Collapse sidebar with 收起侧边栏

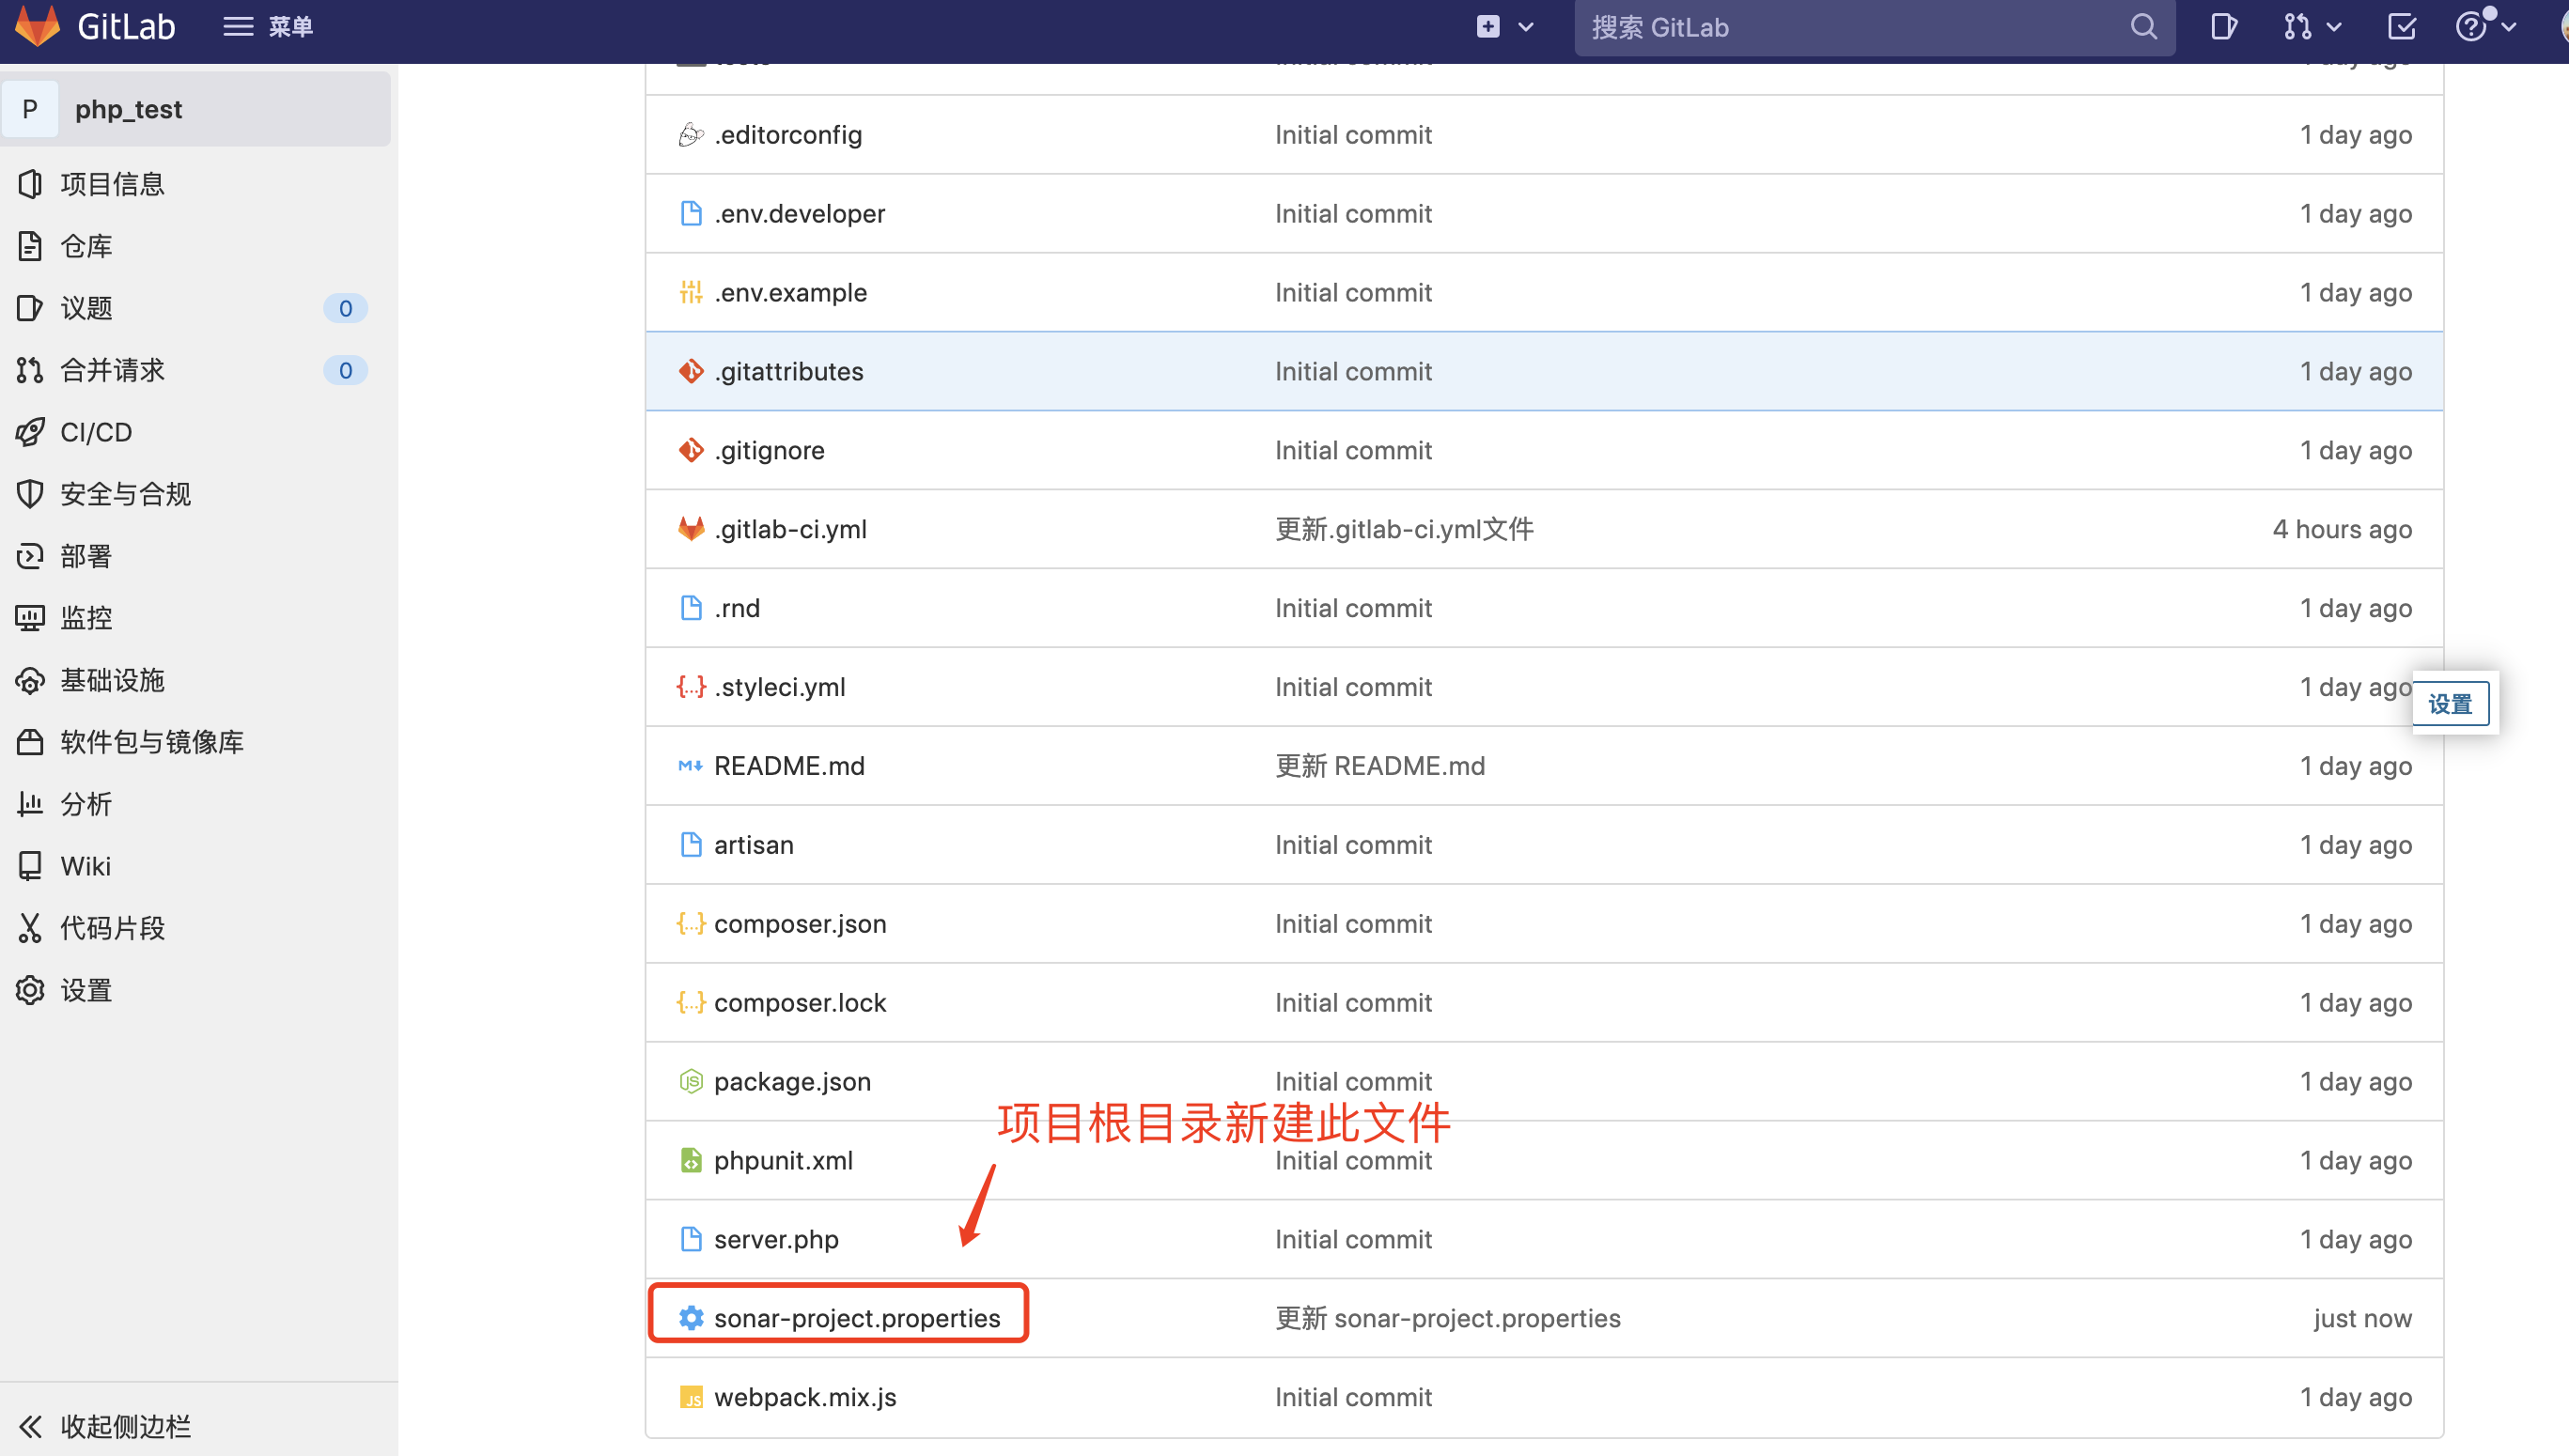click(x=125, y=1426)
